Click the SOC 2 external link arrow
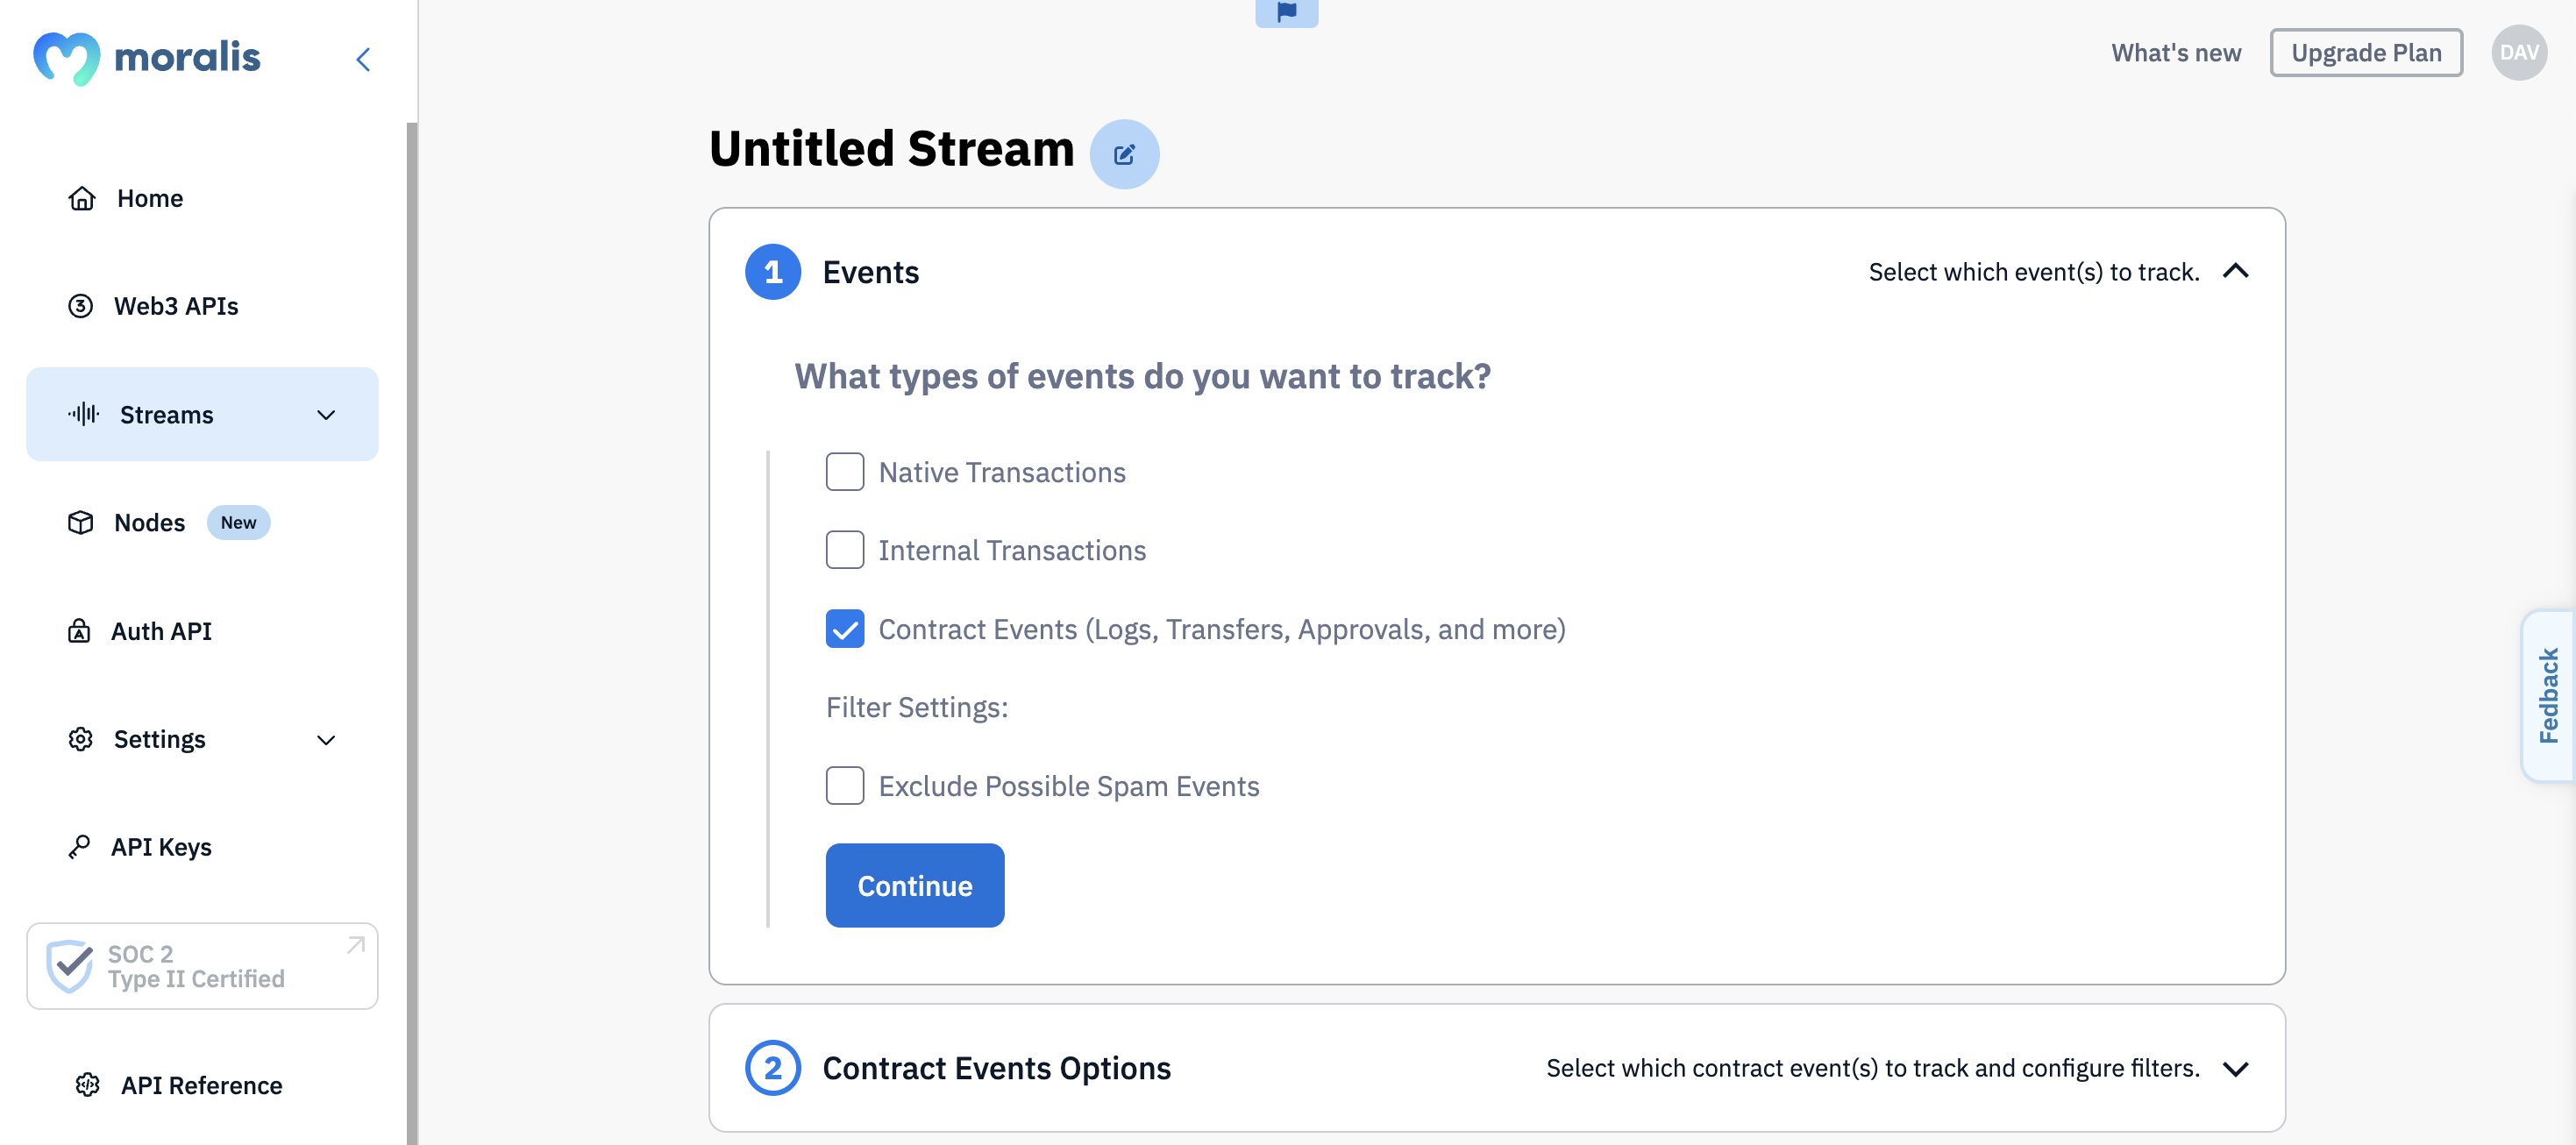This screenshot has height=1145, width=2576. (x=356, y=945)
